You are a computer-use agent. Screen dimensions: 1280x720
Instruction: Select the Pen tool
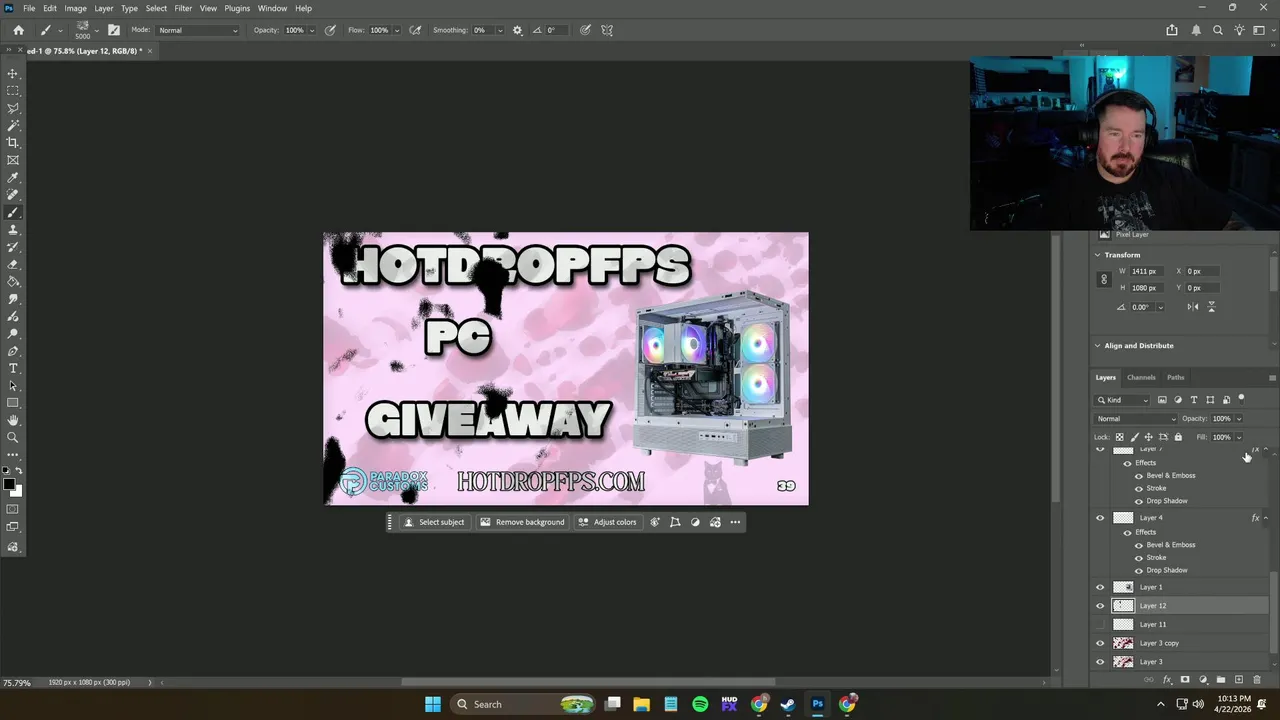pos(13,351)
